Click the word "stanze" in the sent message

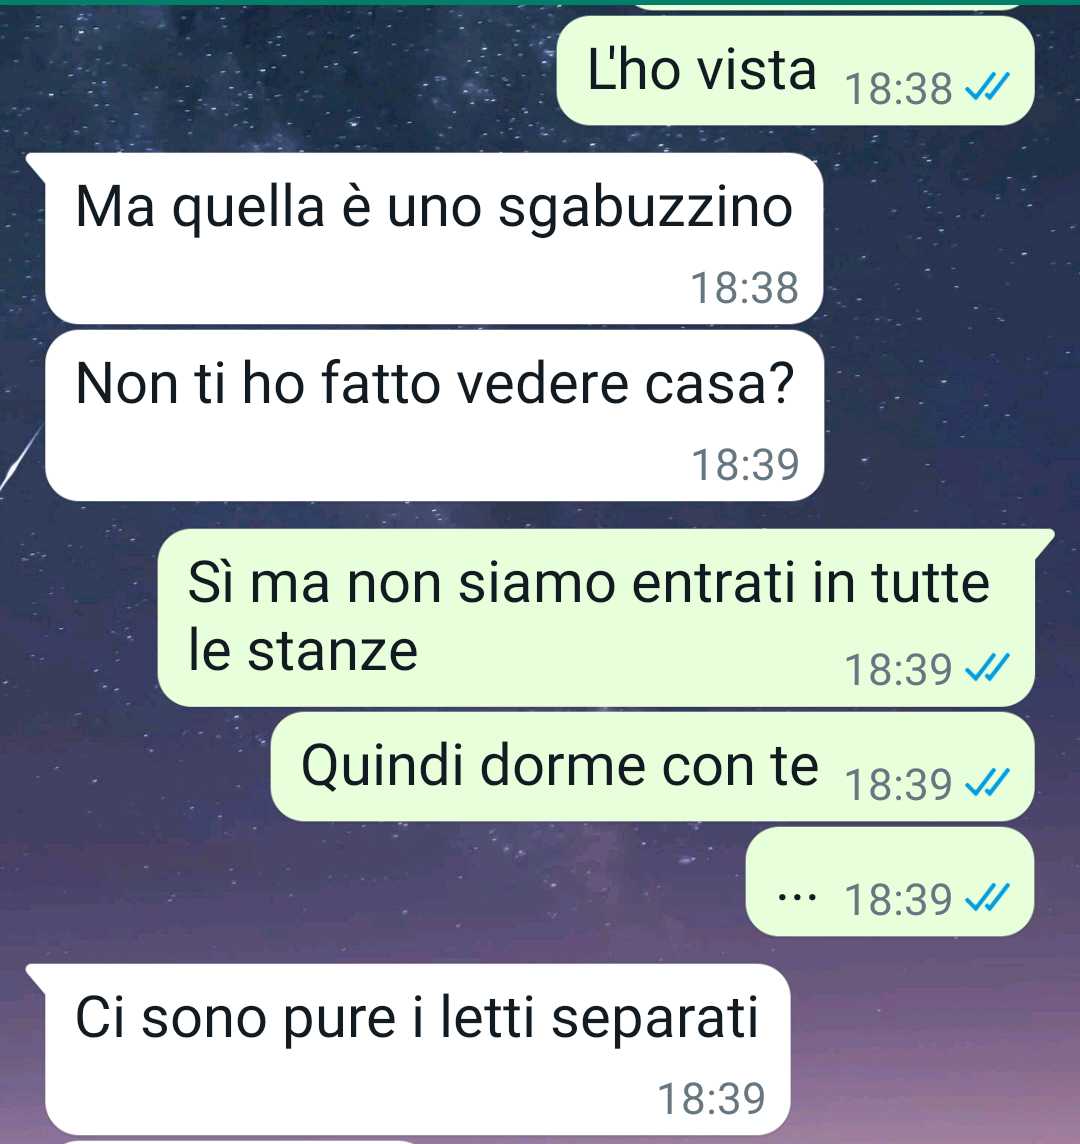[x=333, y=651]
